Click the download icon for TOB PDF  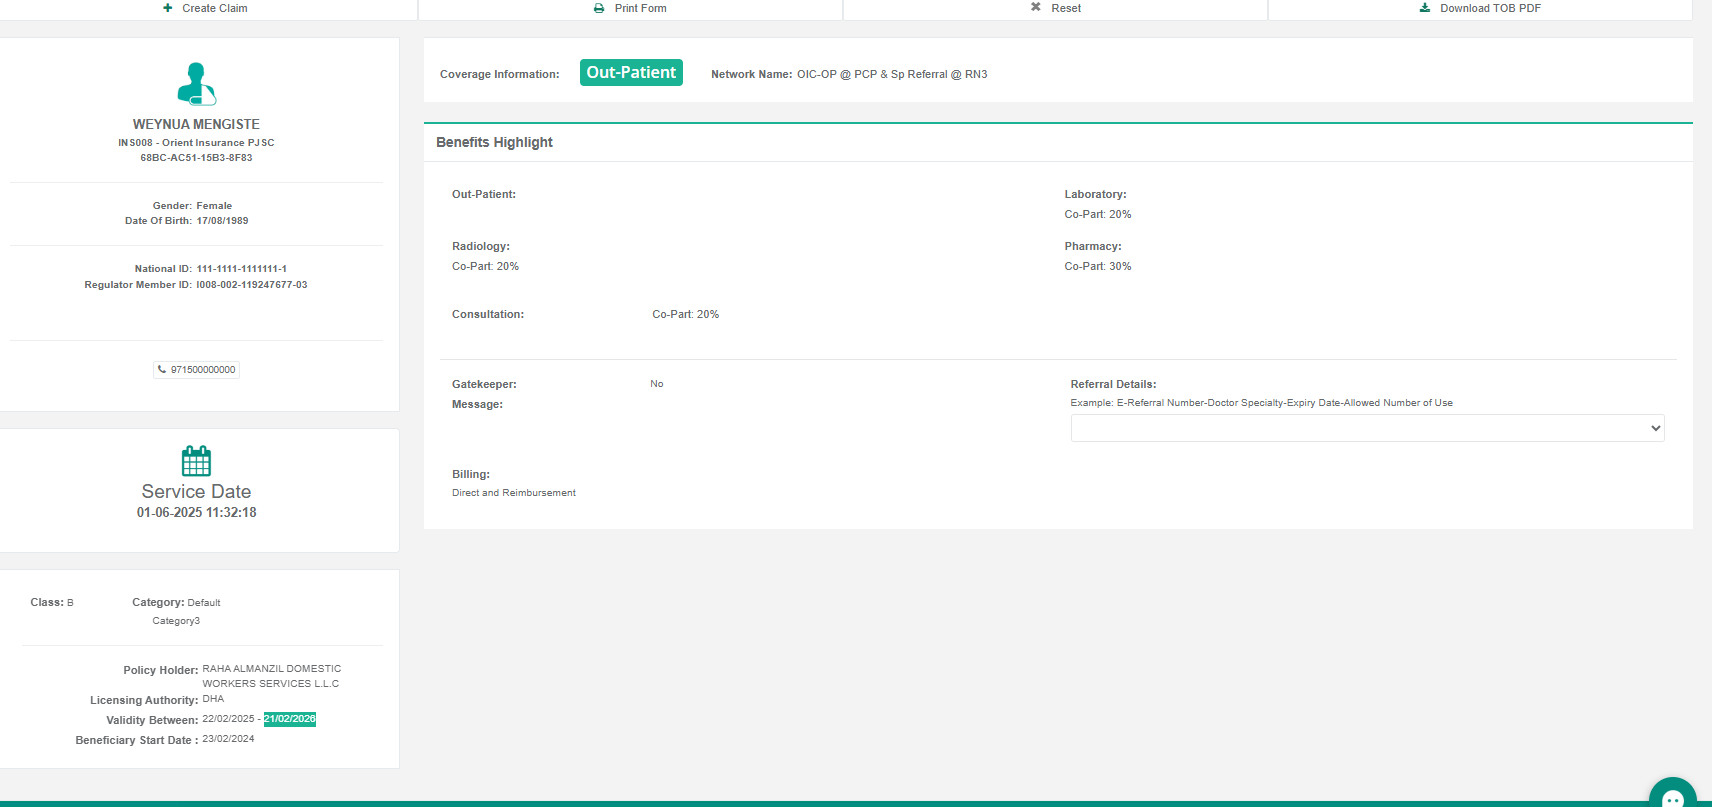click(x=1425, y=8)
